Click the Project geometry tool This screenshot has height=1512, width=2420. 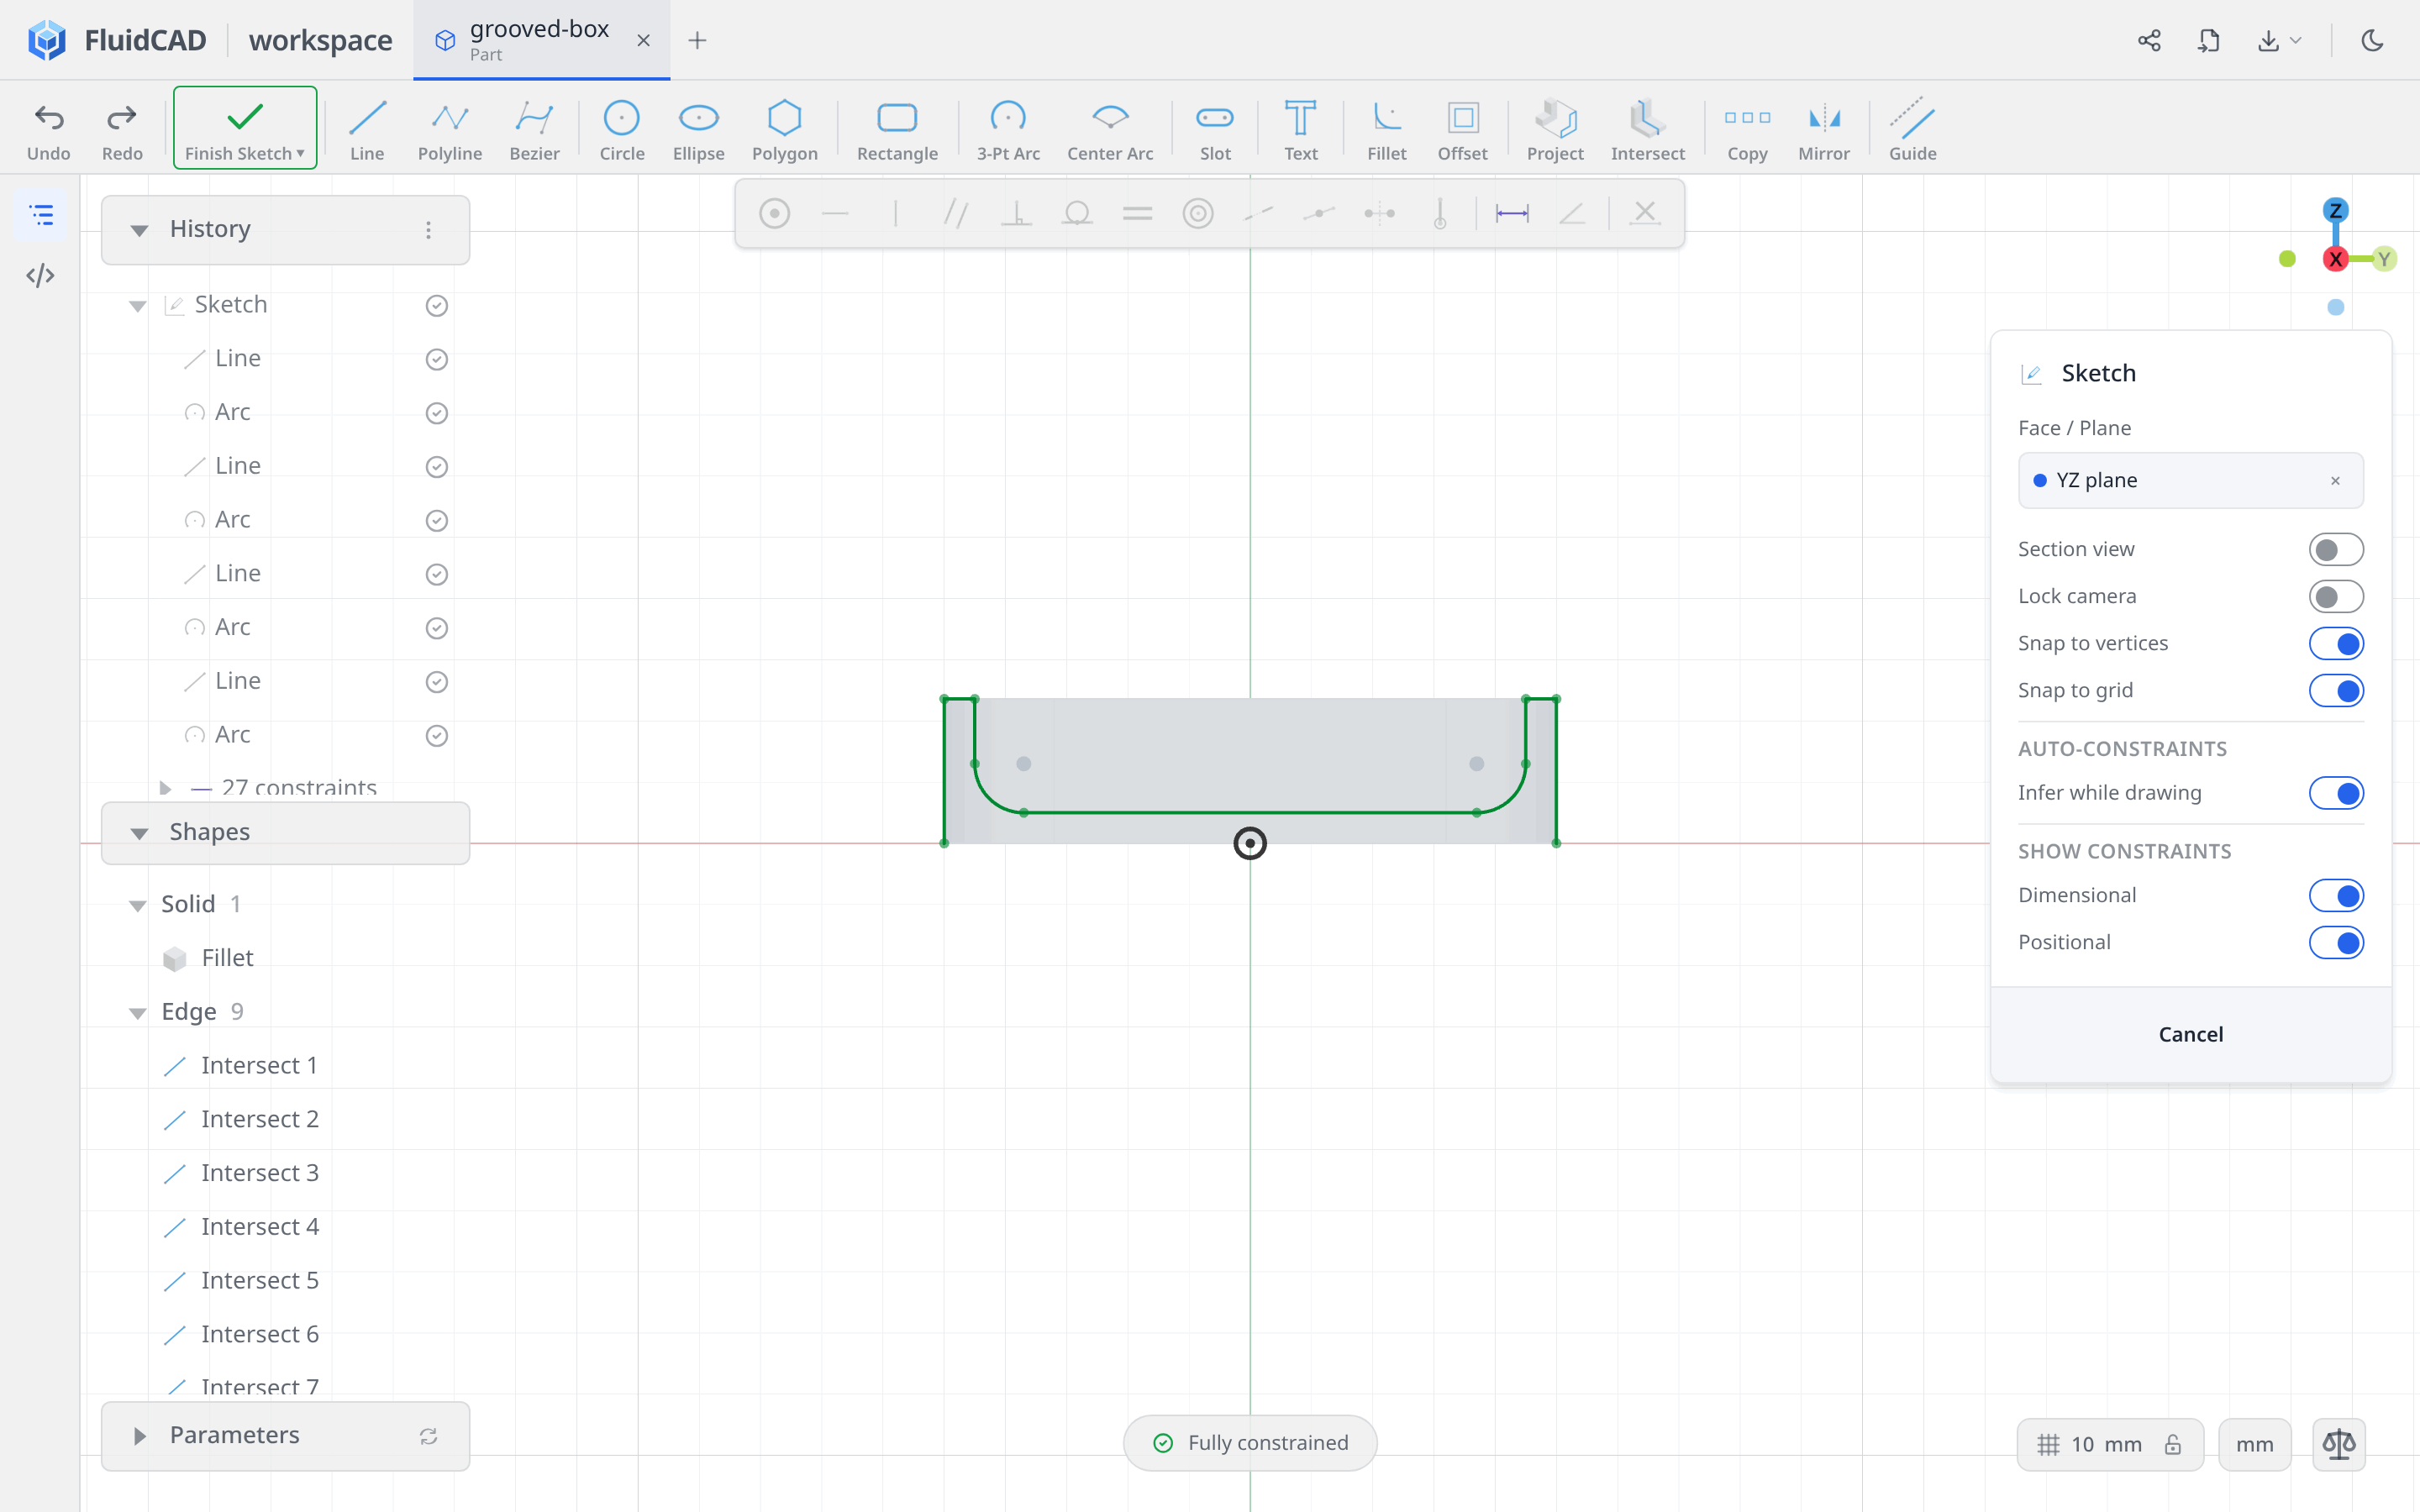(1555, 130)
